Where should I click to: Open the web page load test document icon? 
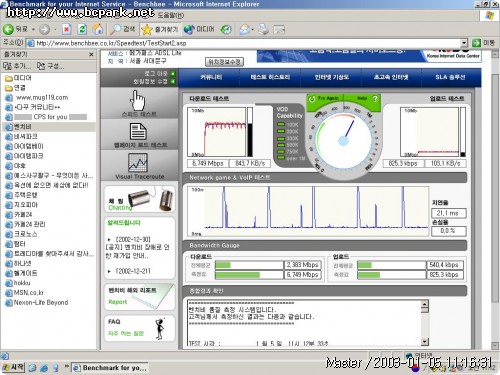tap(138, 131)
